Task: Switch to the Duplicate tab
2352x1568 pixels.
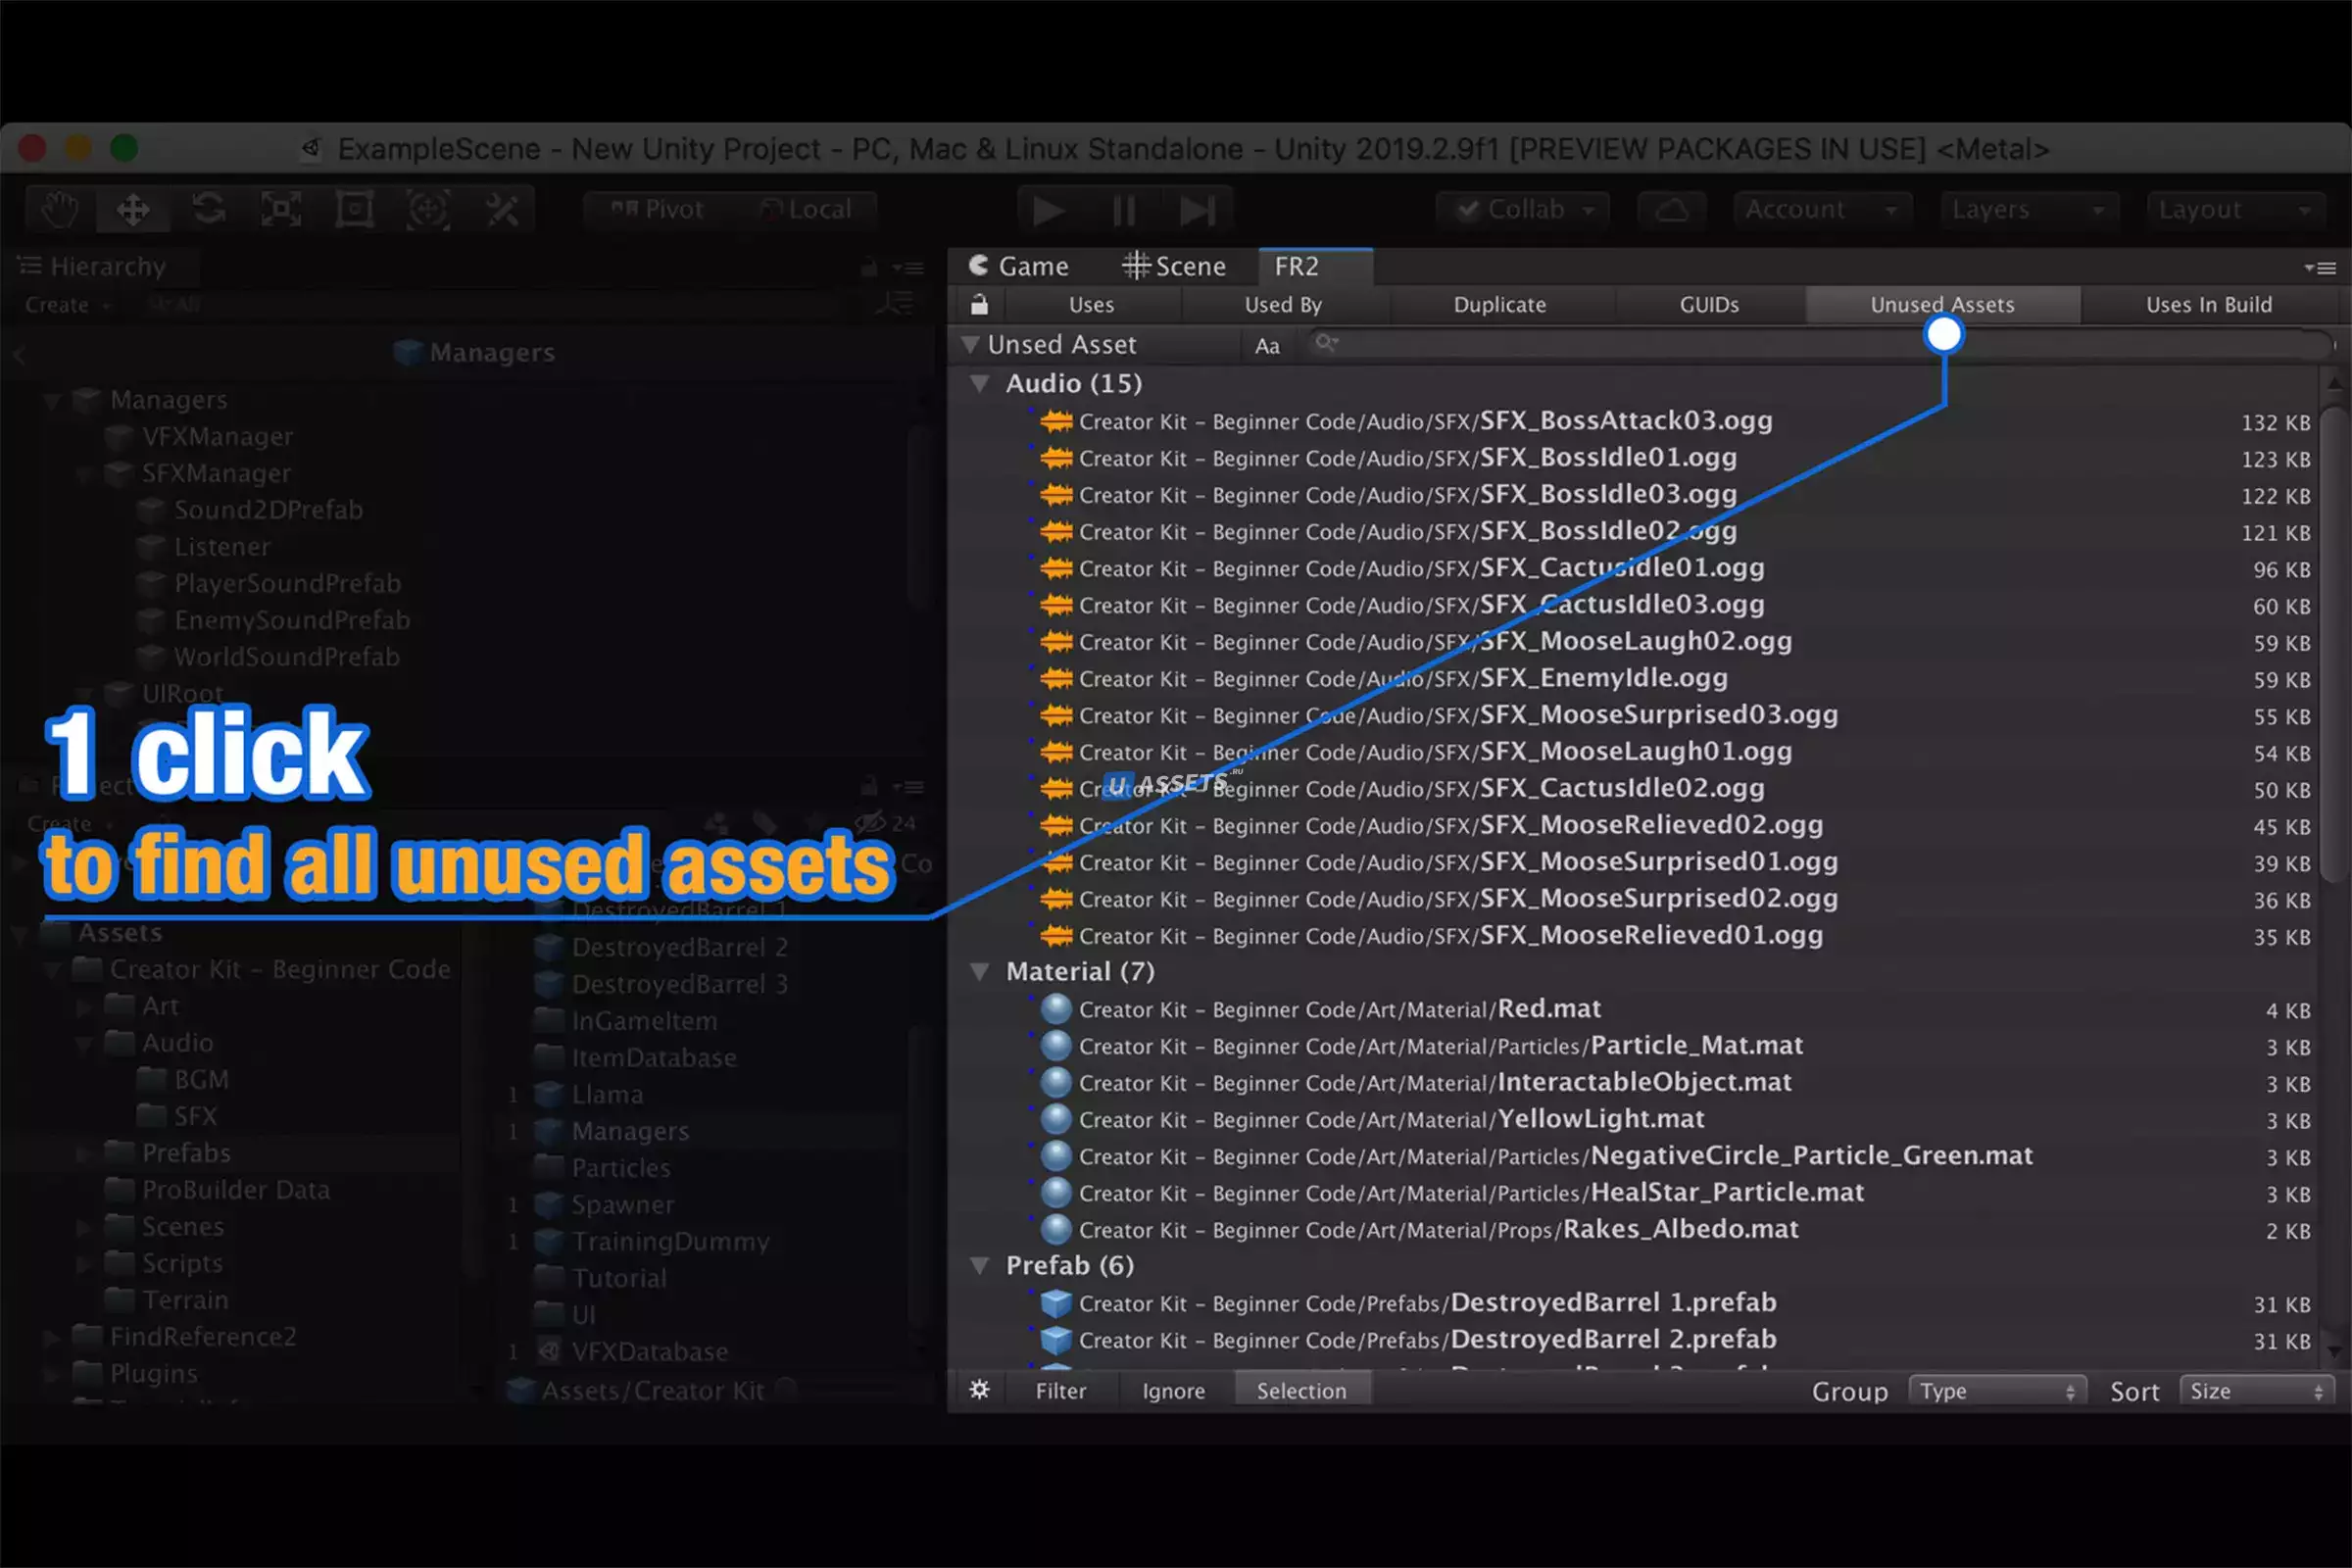Action: pyautogui.click(x=1499, y=305)
